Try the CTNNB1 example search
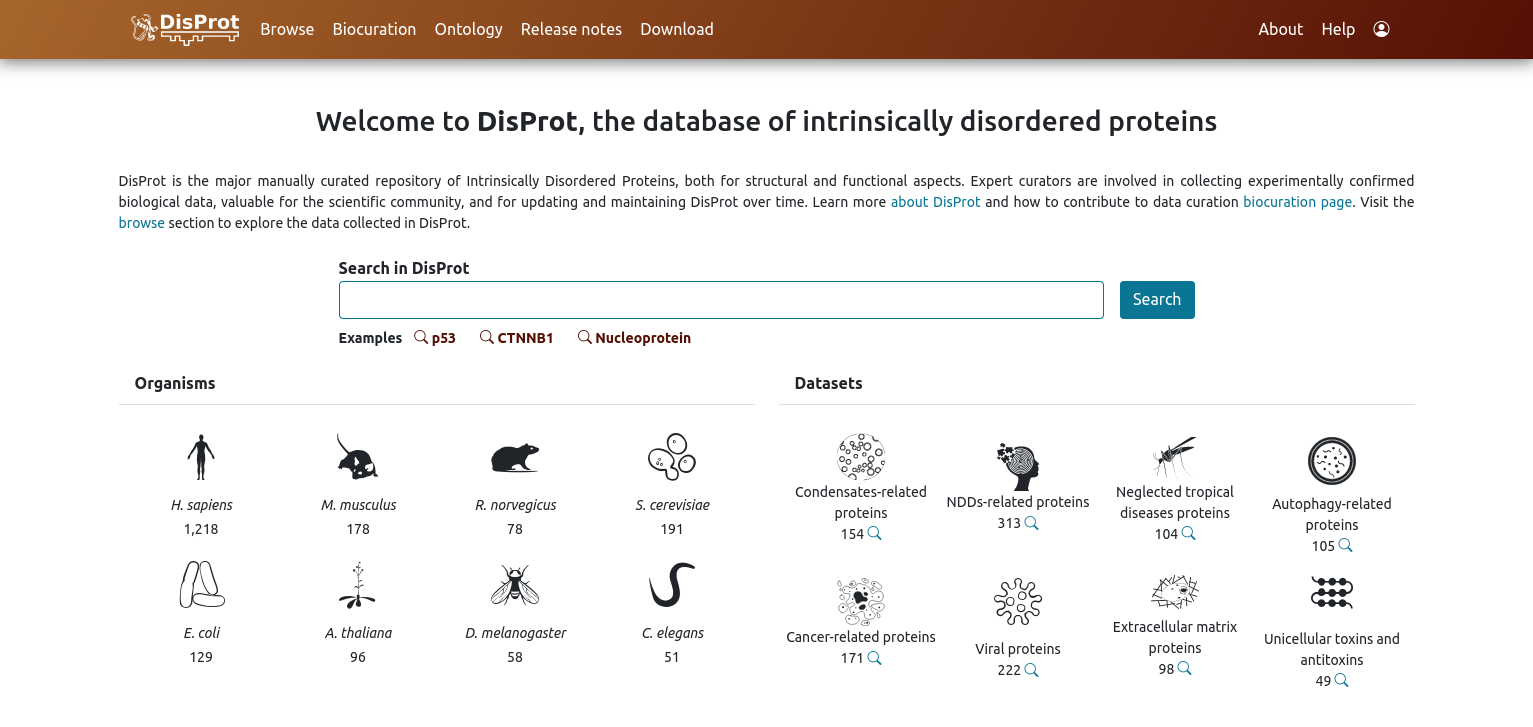This screenshot has height=727, width=1533. point(517,338)
